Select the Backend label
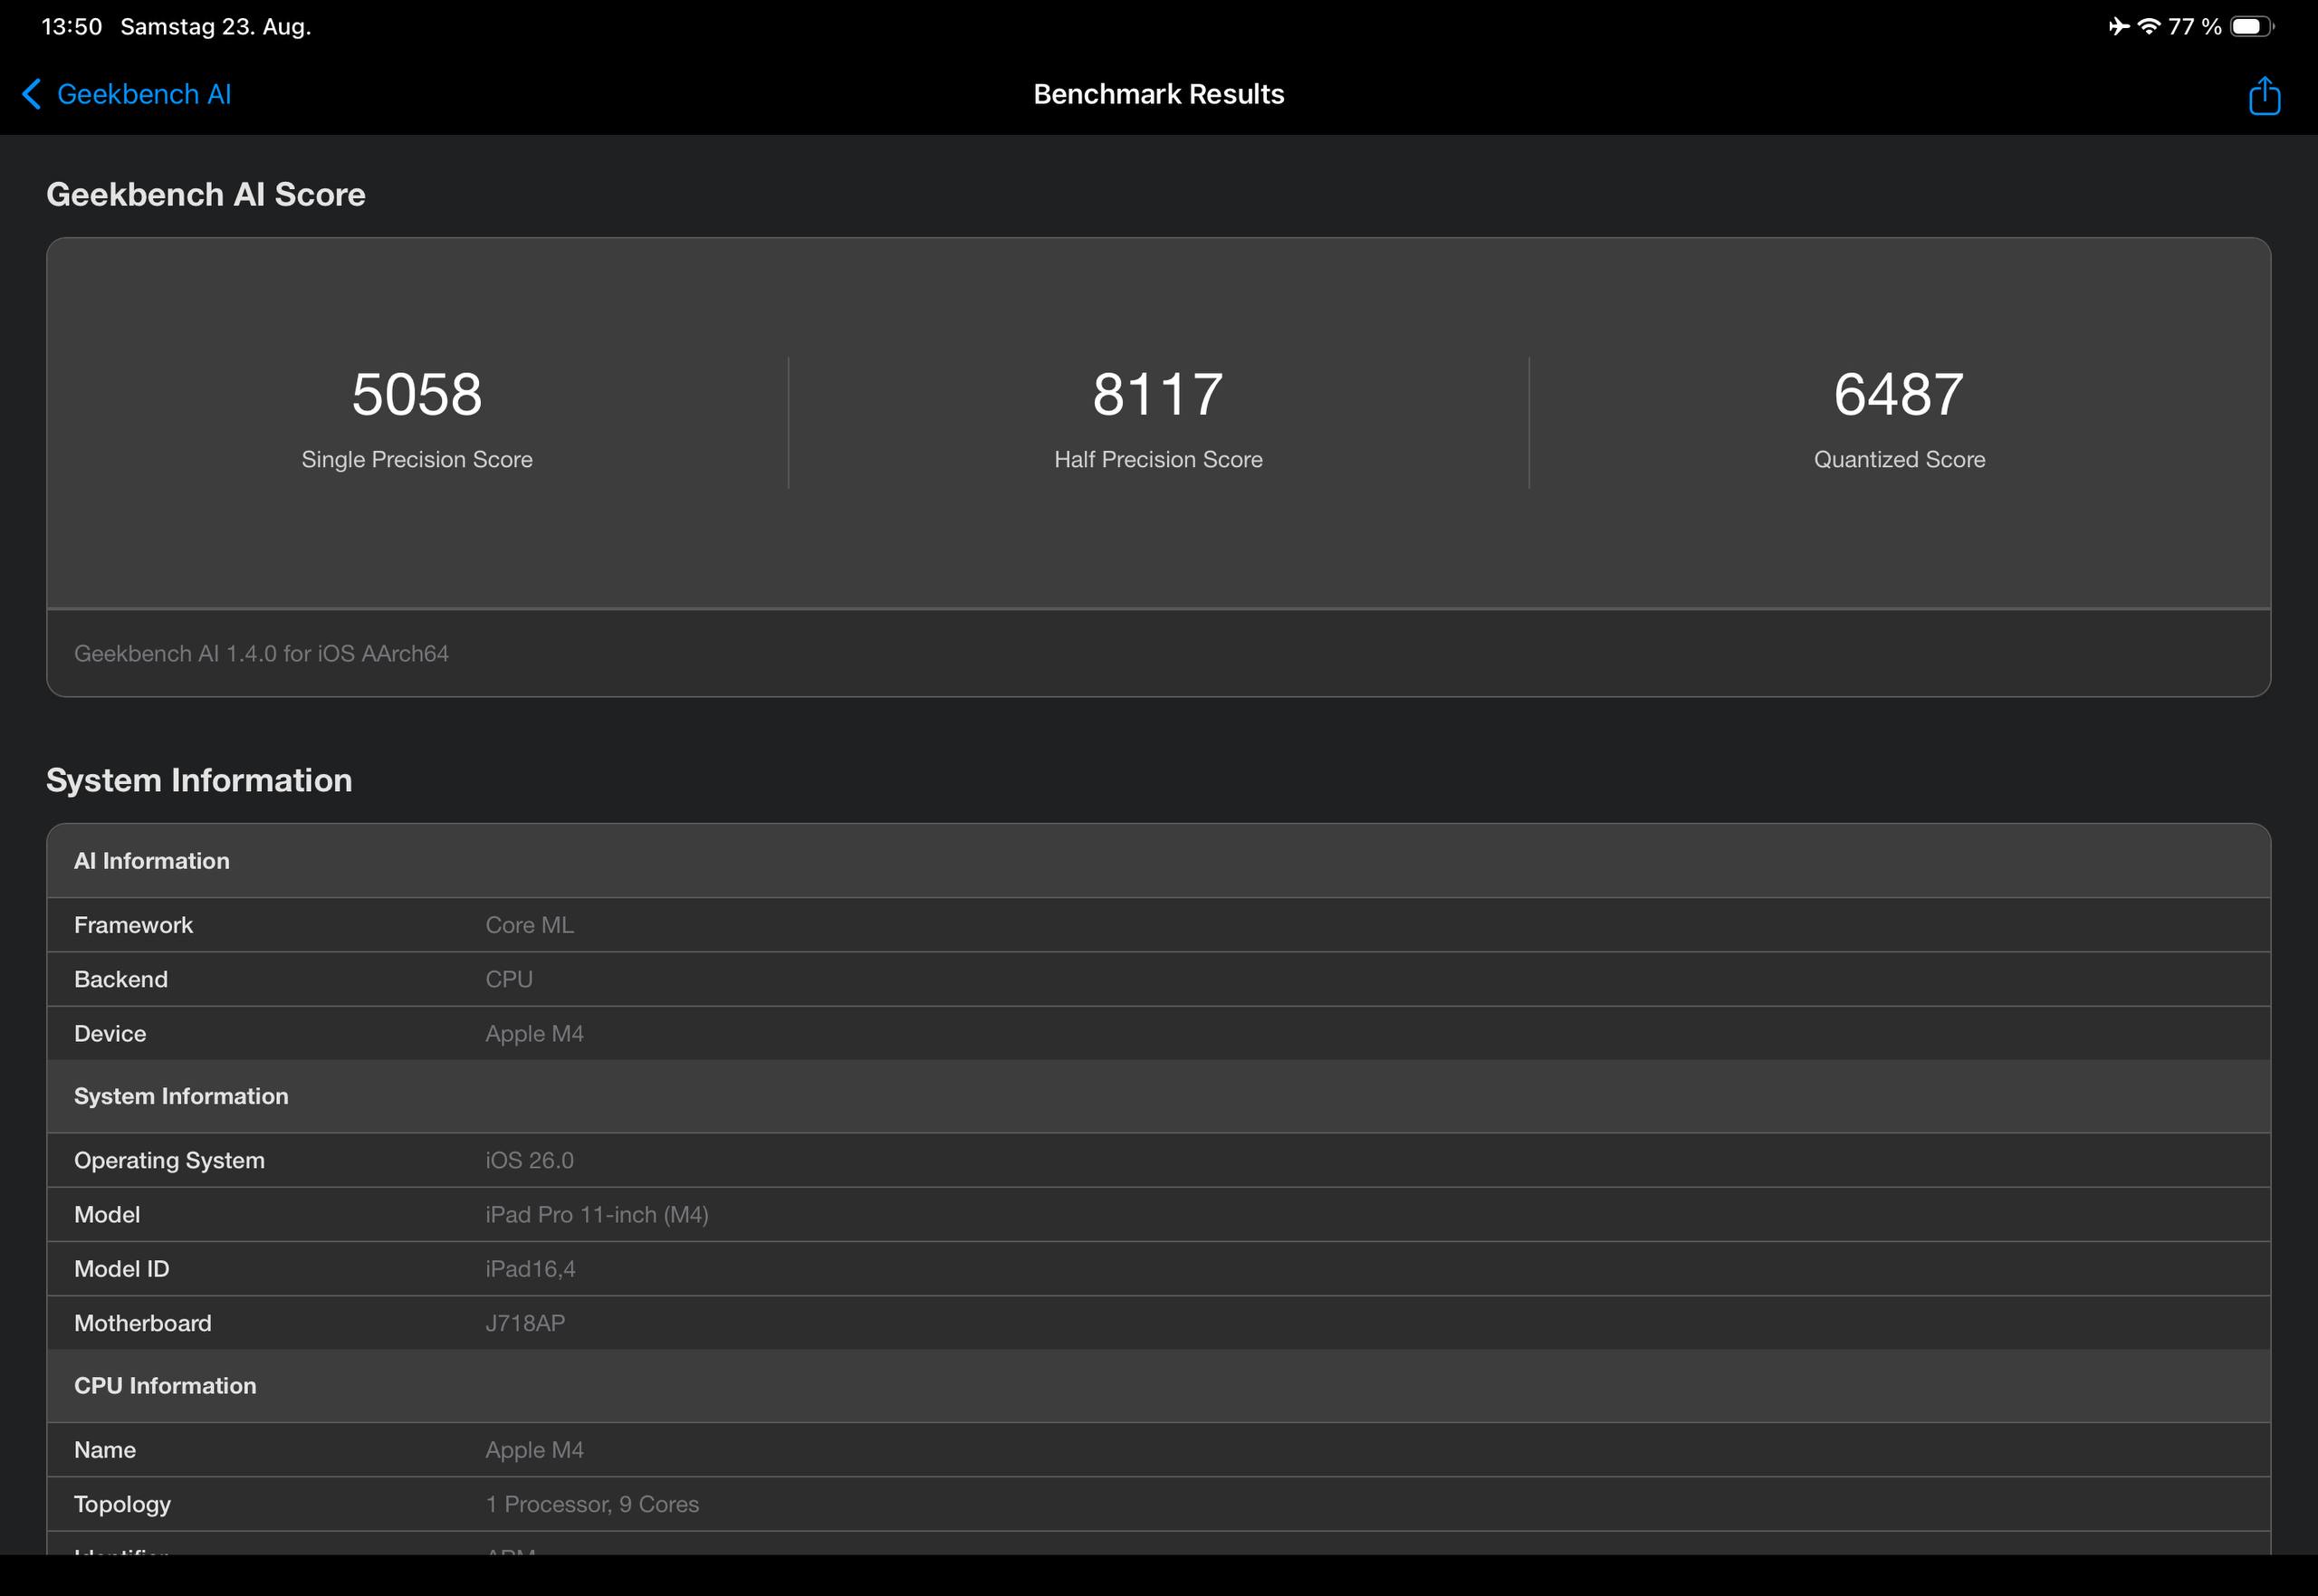The image size is (2318, 1596). 121,979
